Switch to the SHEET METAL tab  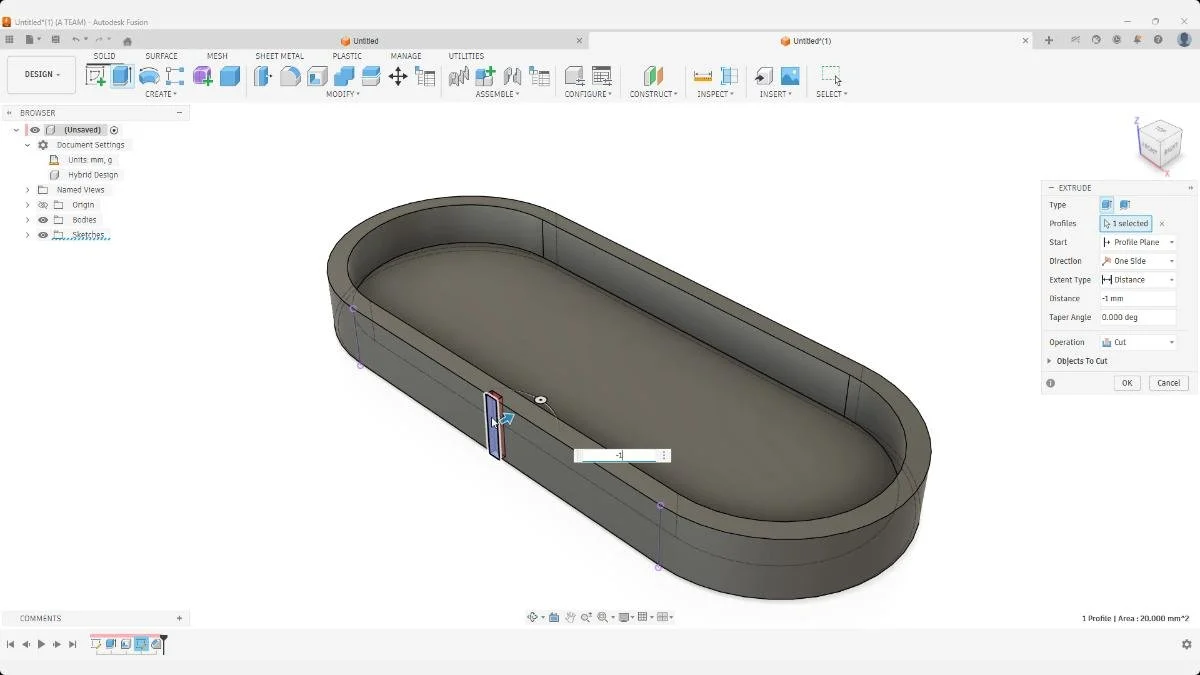tap(280, 56)
